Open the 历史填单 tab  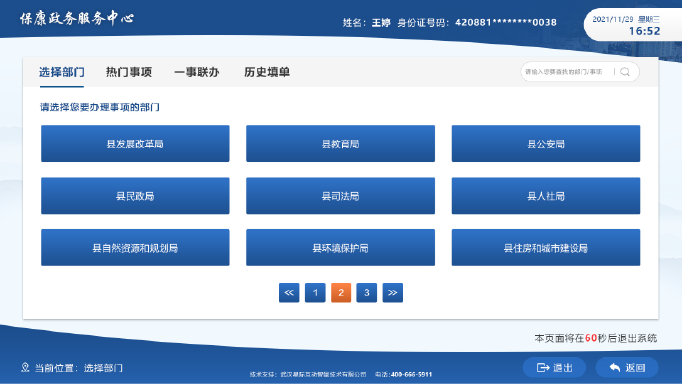[x=267, y=72]
